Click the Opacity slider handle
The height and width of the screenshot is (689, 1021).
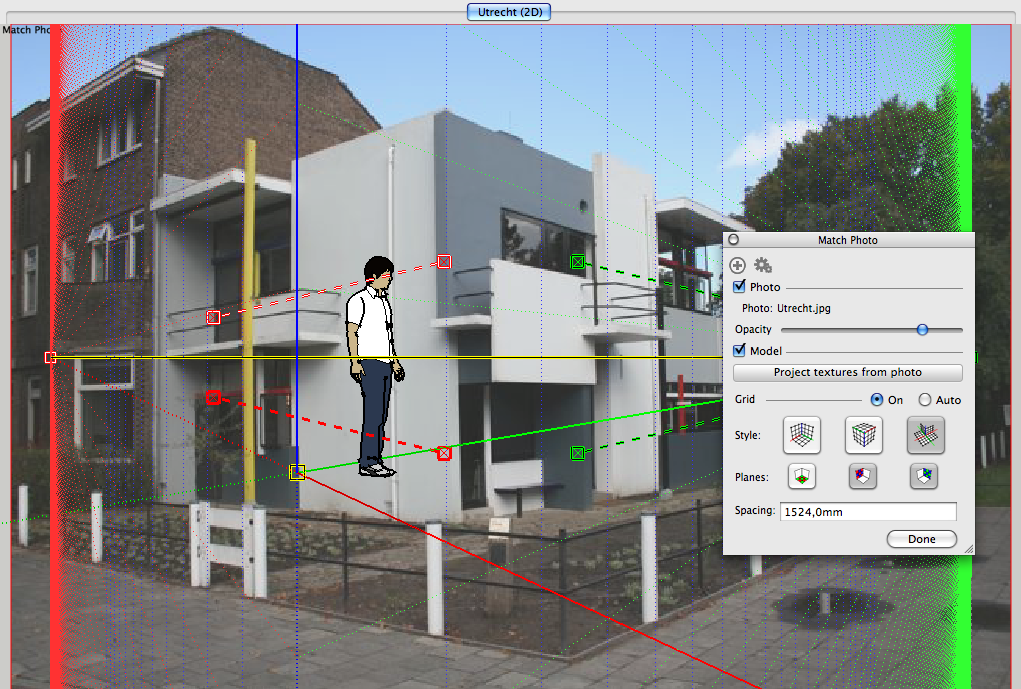pos(922,329)
